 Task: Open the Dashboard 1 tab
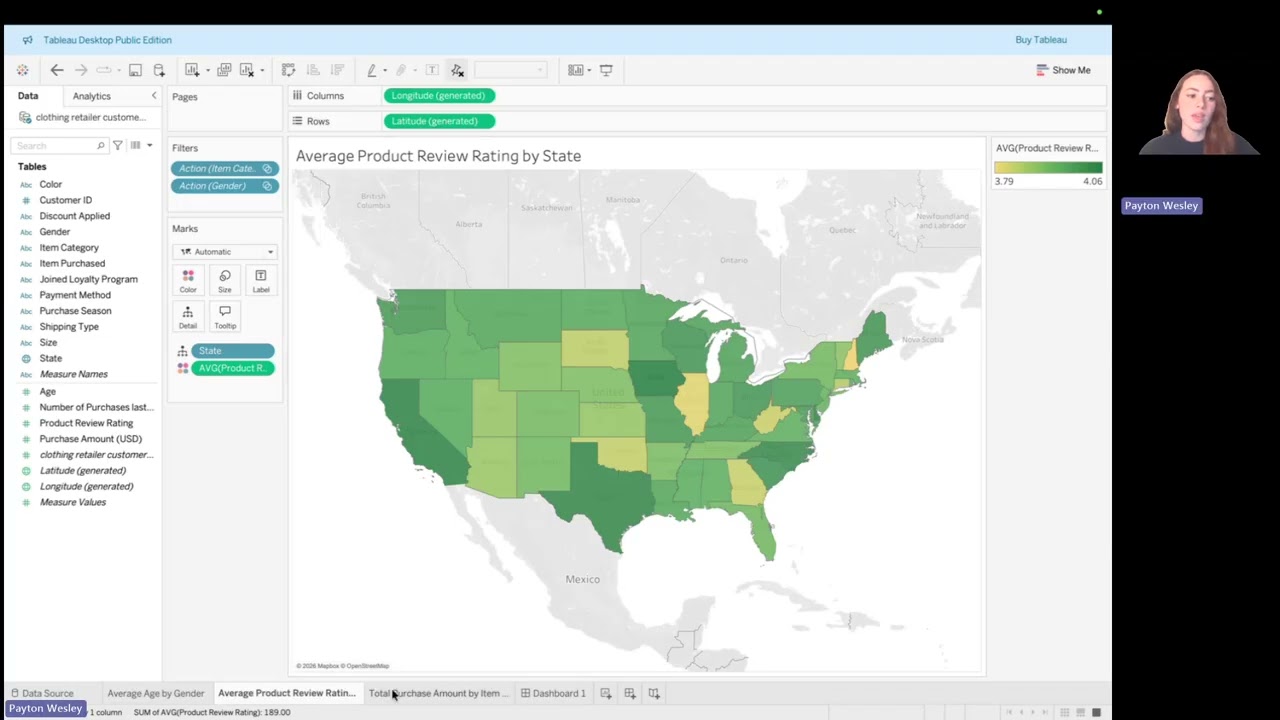[x=553, y=693]
